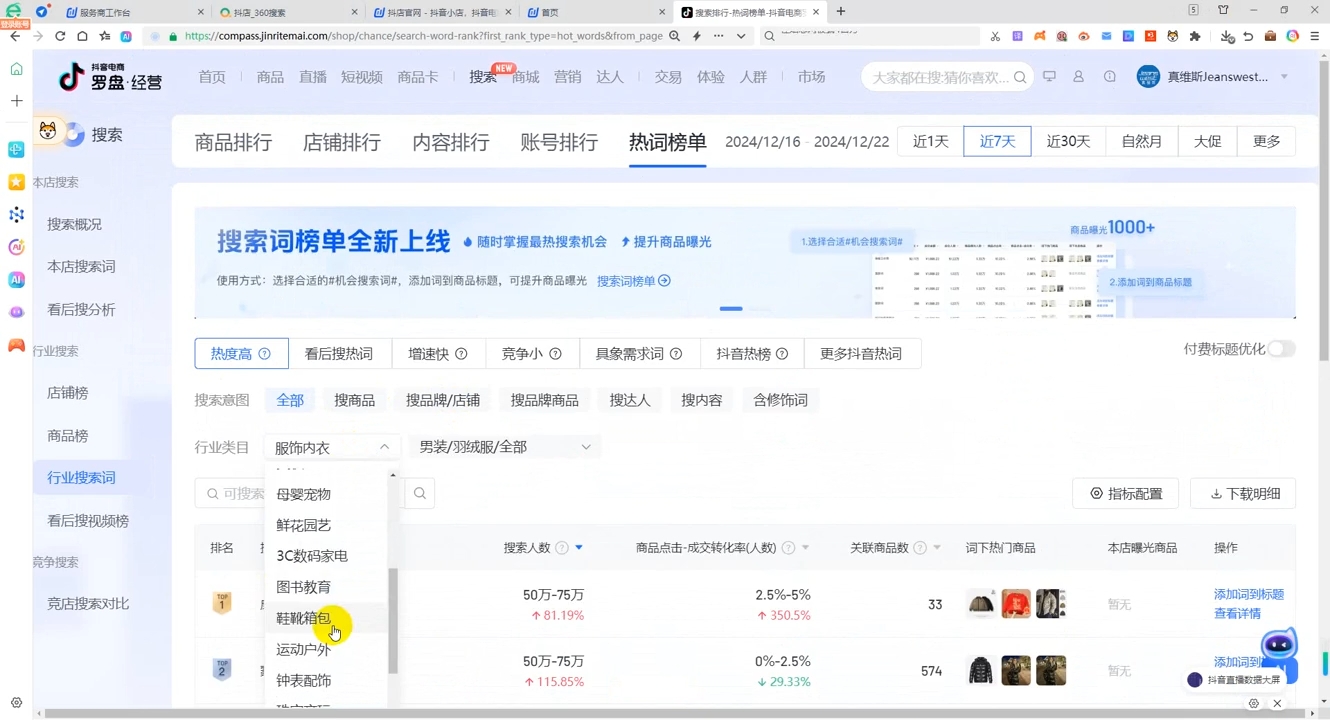Open the 达人 menu in top navigation
Image resolution: width=1330 pixels, height=720 pixels.
click(x=610, y=76)
